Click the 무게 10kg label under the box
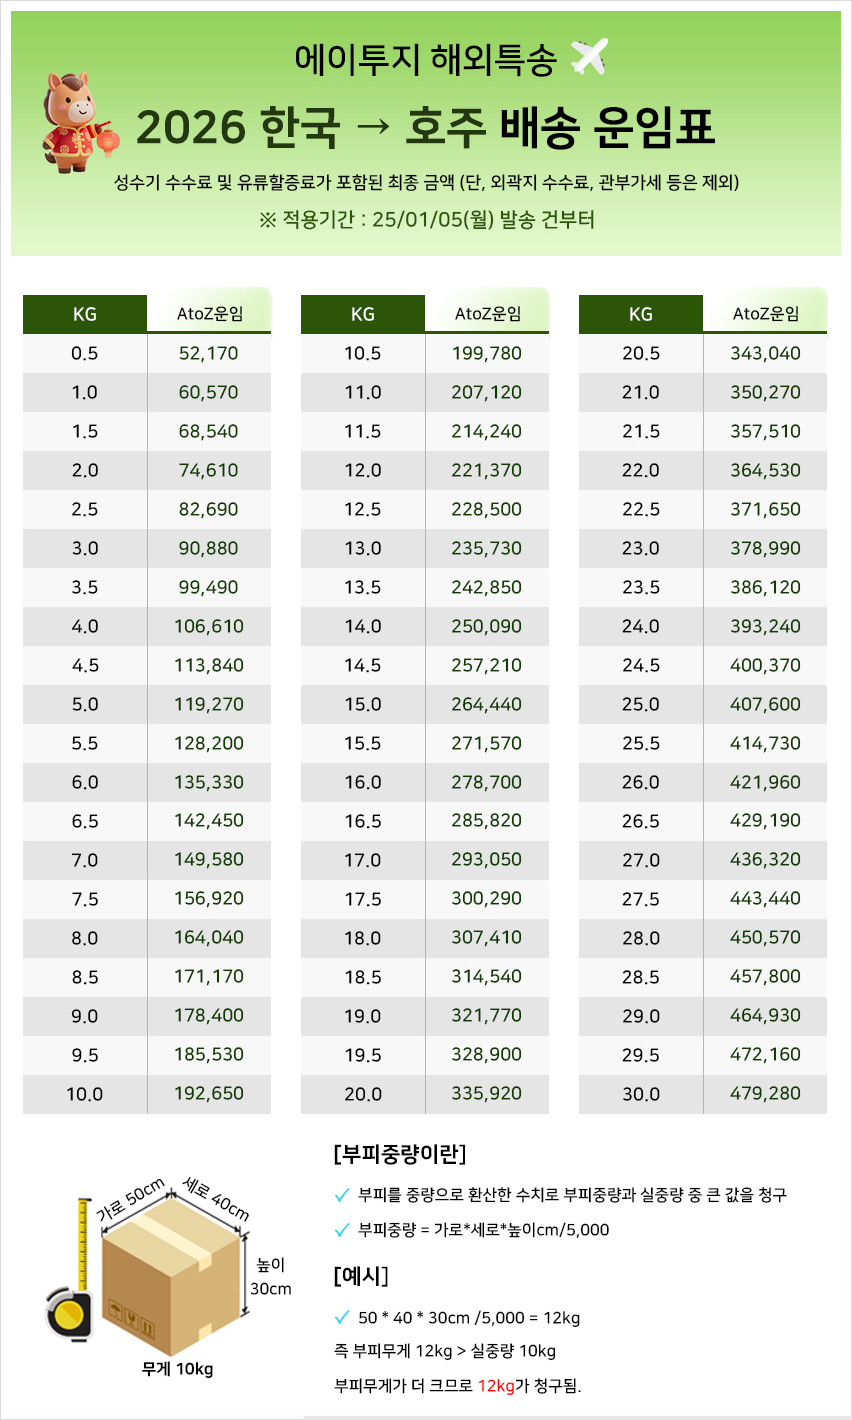The height and width of the screenshot is (1420, 852). click(177, 1369)
